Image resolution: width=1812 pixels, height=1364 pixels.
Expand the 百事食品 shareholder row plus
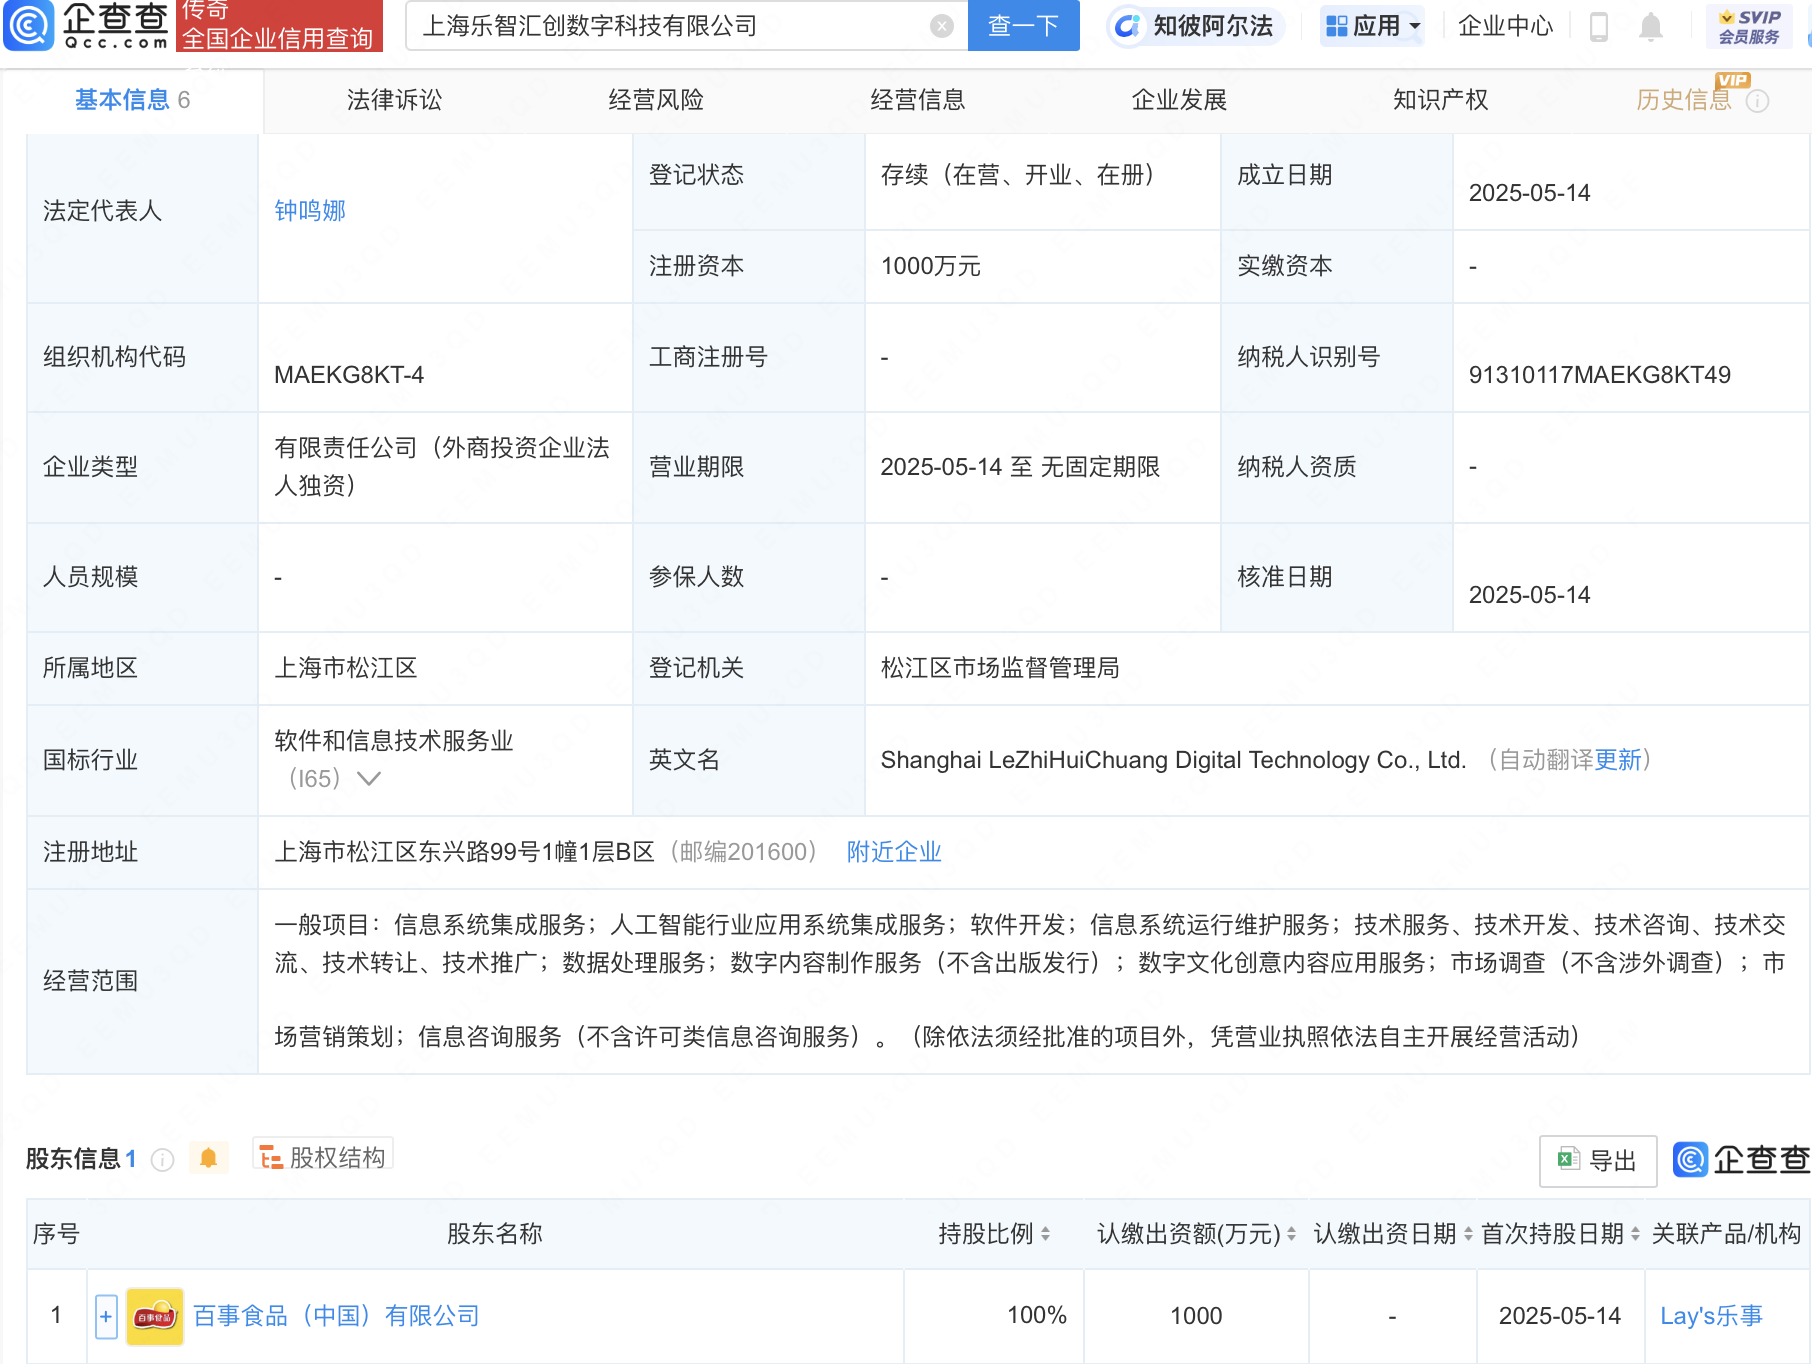pos(106,1316)
